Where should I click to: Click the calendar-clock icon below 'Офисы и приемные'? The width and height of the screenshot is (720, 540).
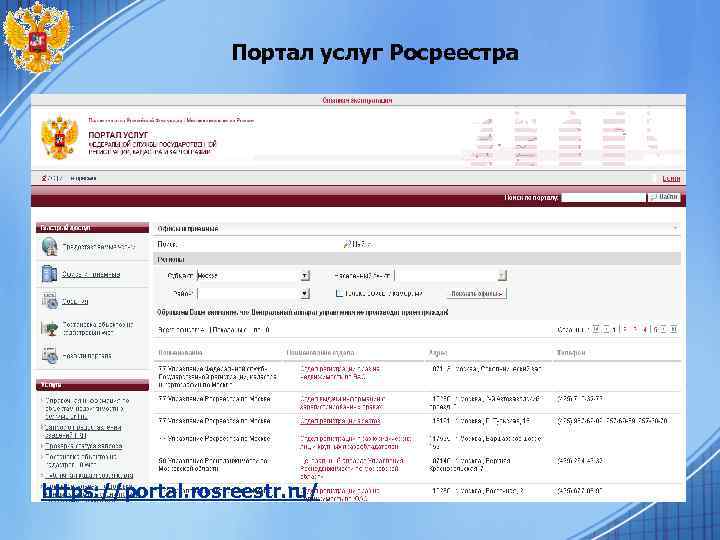[49, 301]
